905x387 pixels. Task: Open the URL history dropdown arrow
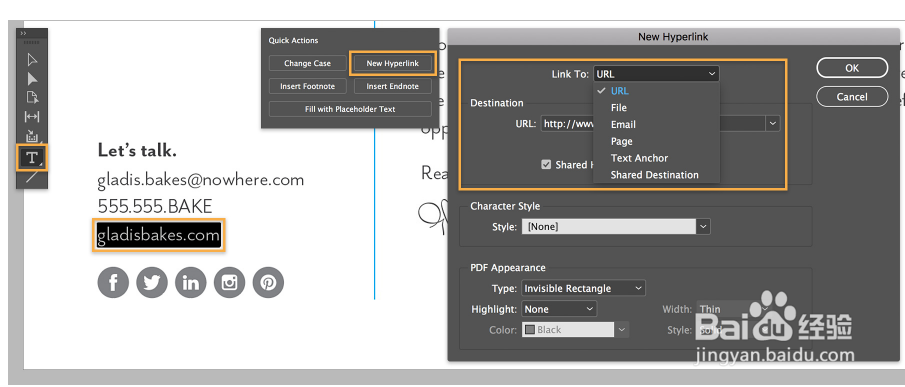772,123
